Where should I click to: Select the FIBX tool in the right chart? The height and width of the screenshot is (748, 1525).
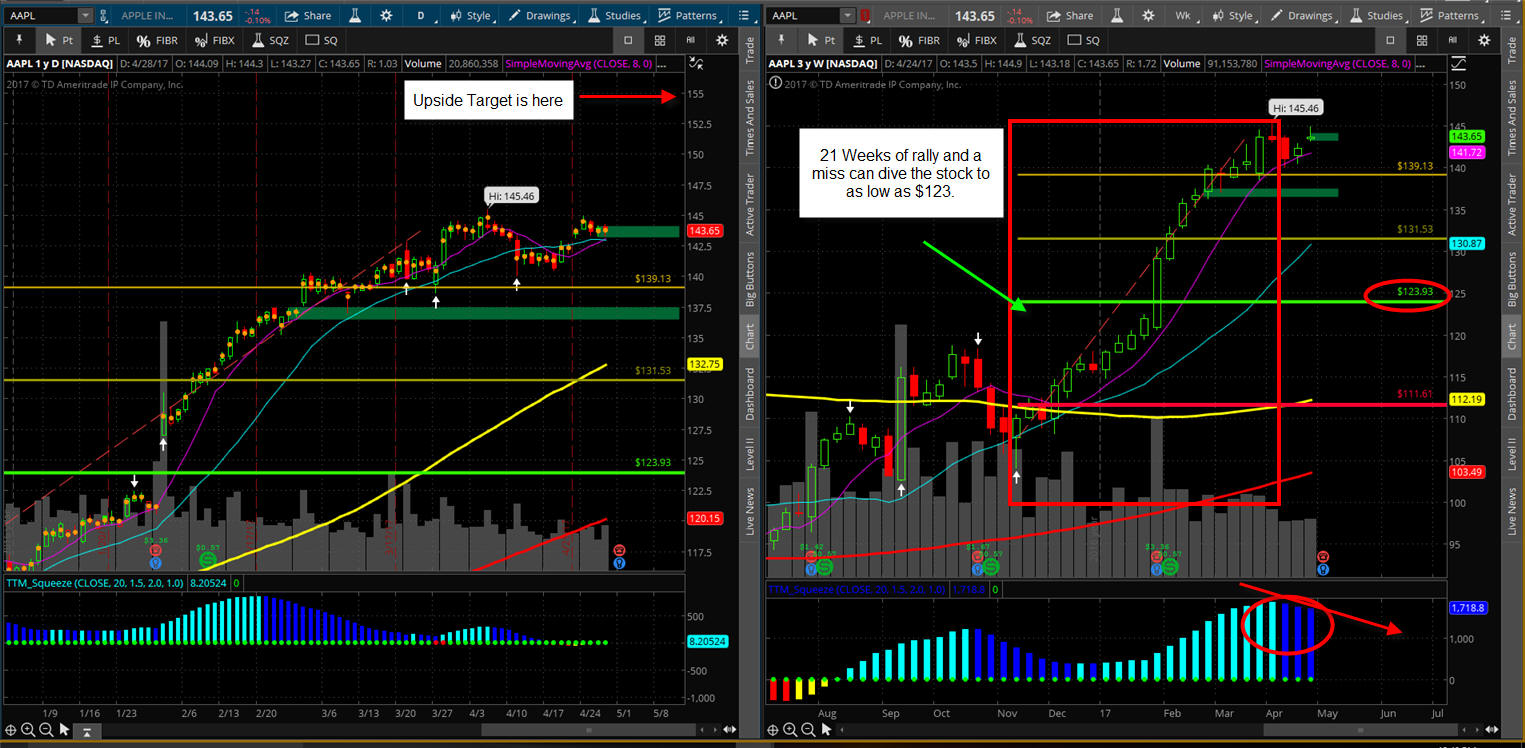tap(977, 40)
